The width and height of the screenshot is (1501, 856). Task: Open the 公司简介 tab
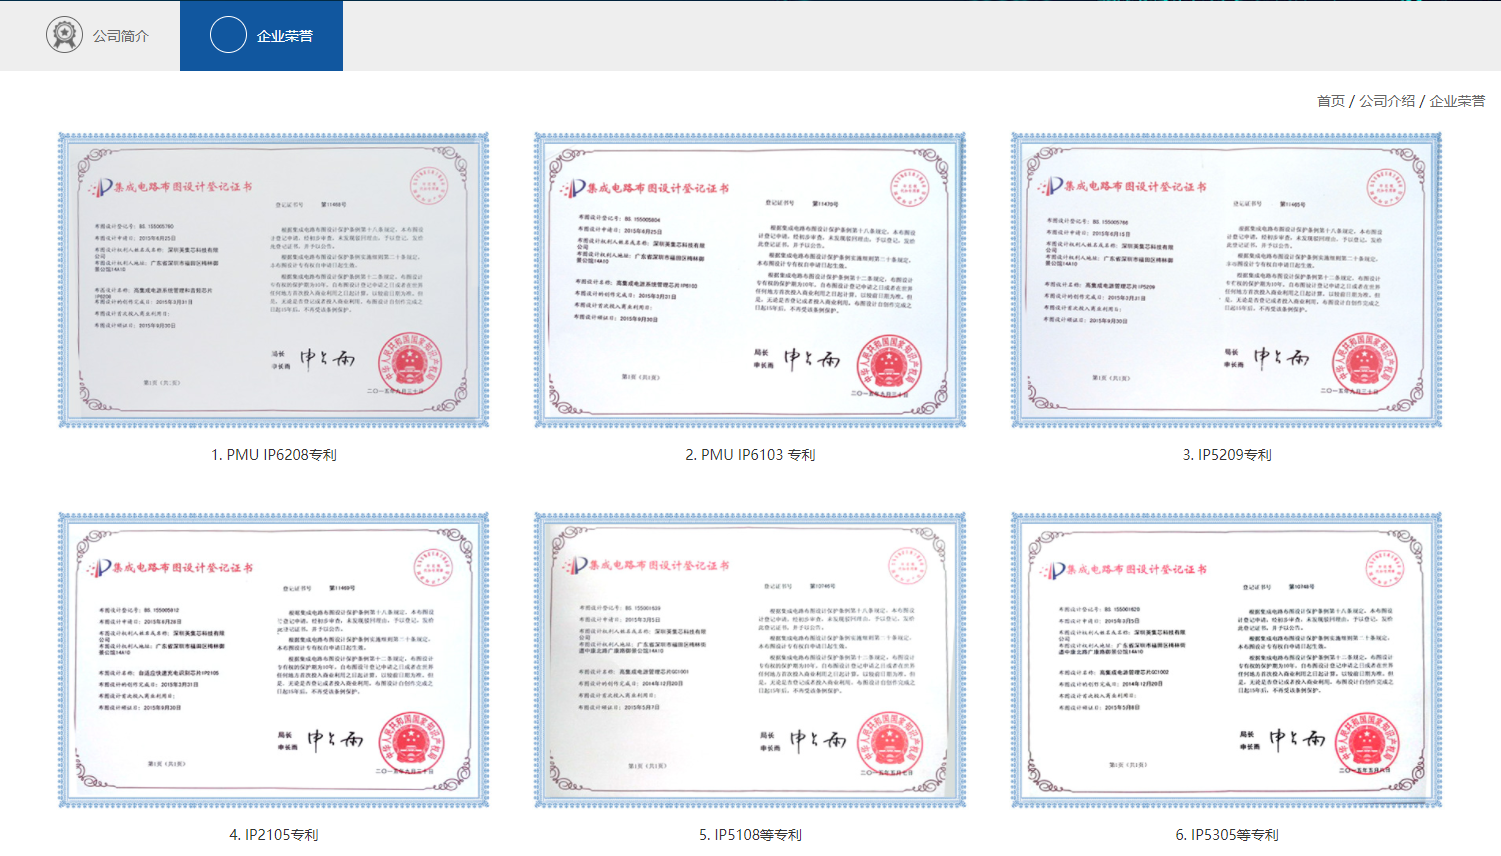pos(120,36)
